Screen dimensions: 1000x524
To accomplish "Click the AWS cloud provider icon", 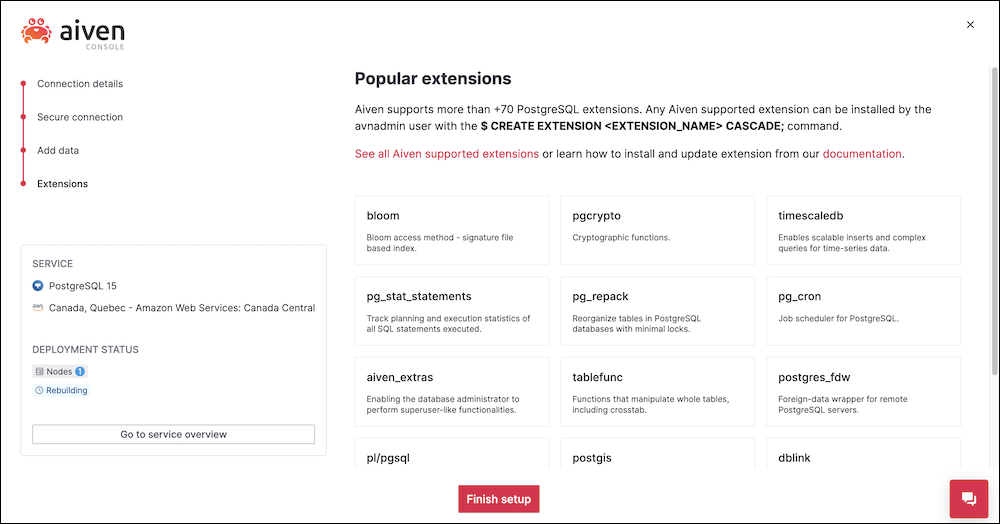I will point(38,307).
